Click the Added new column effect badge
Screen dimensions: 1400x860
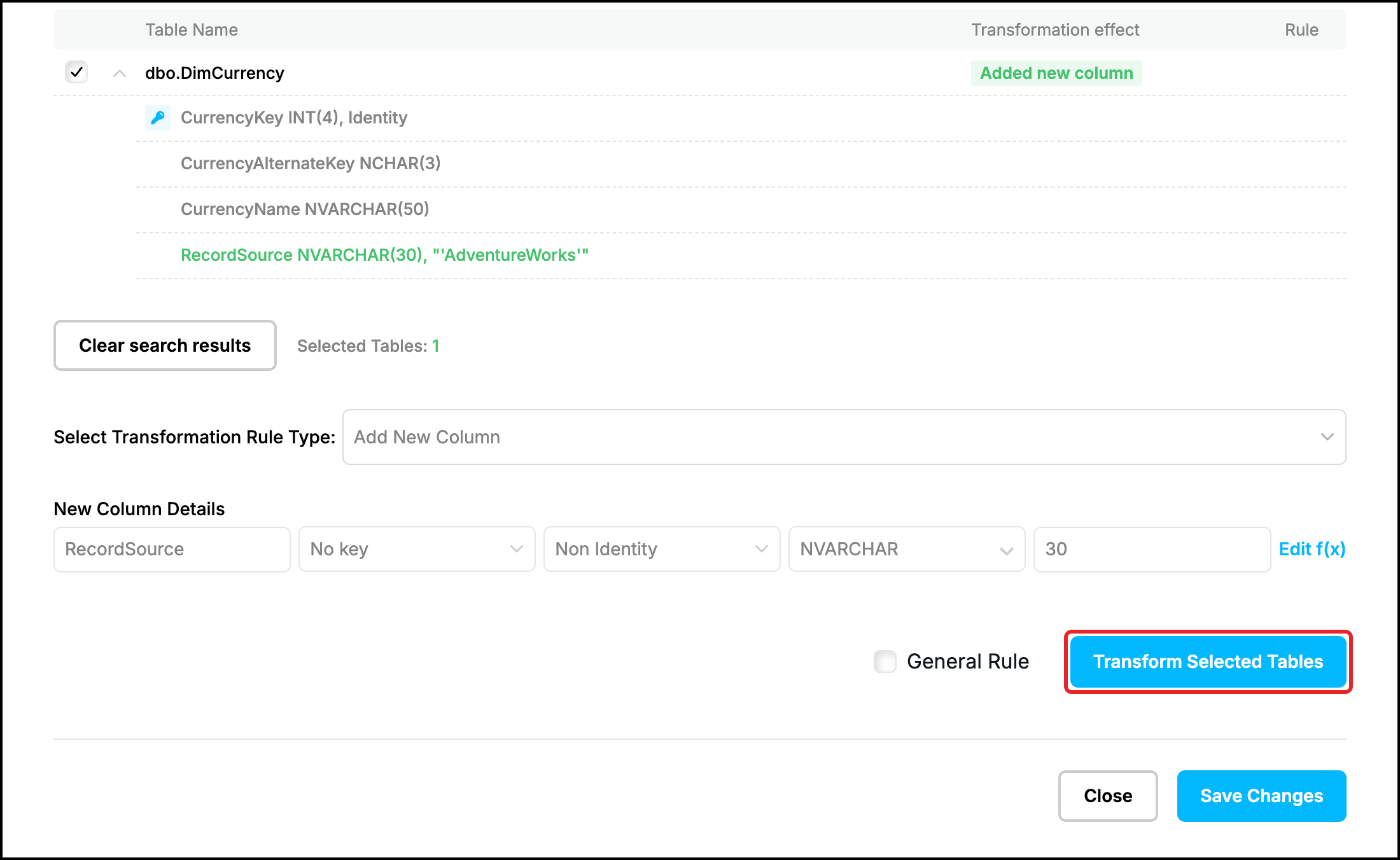tap(1056, 73)
